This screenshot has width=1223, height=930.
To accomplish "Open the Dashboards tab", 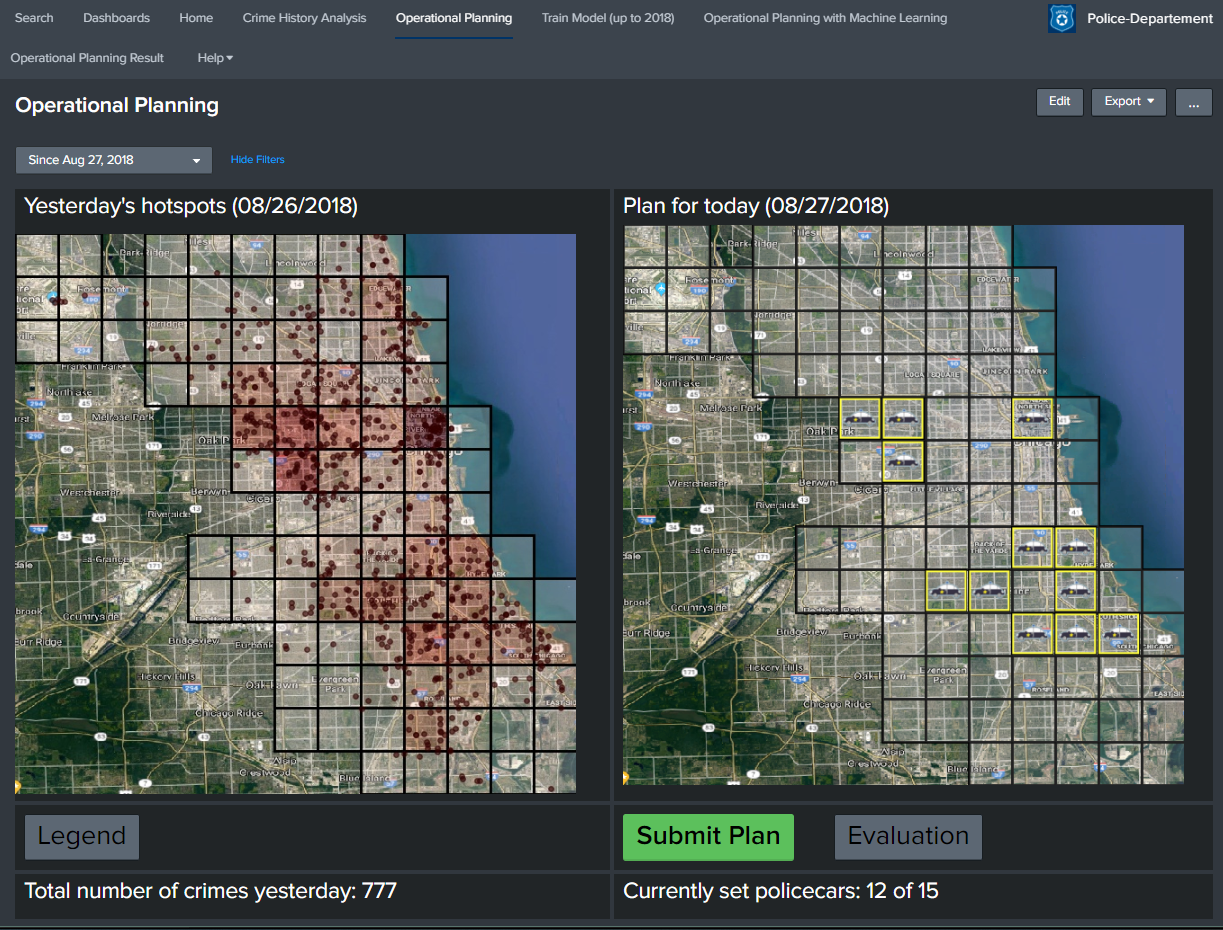I will coord(116,18).
